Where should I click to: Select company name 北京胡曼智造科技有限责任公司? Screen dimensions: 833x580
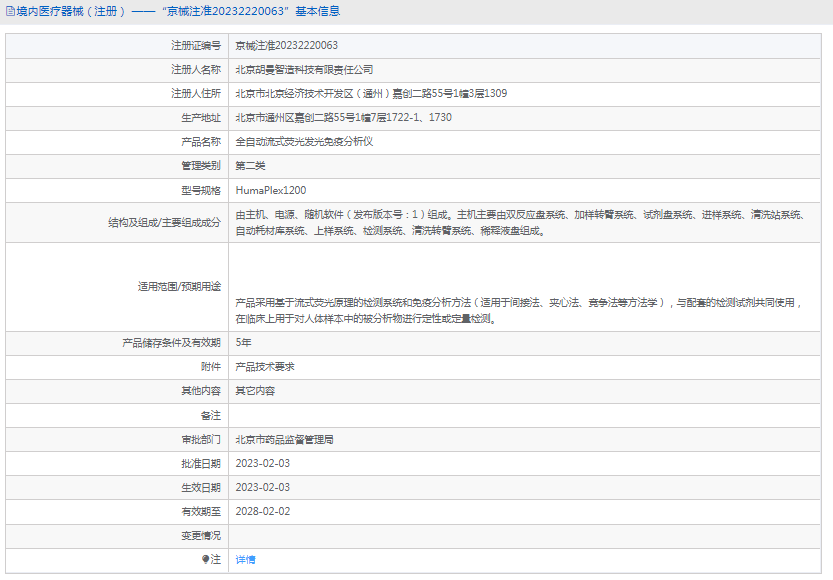click(304, 70)
